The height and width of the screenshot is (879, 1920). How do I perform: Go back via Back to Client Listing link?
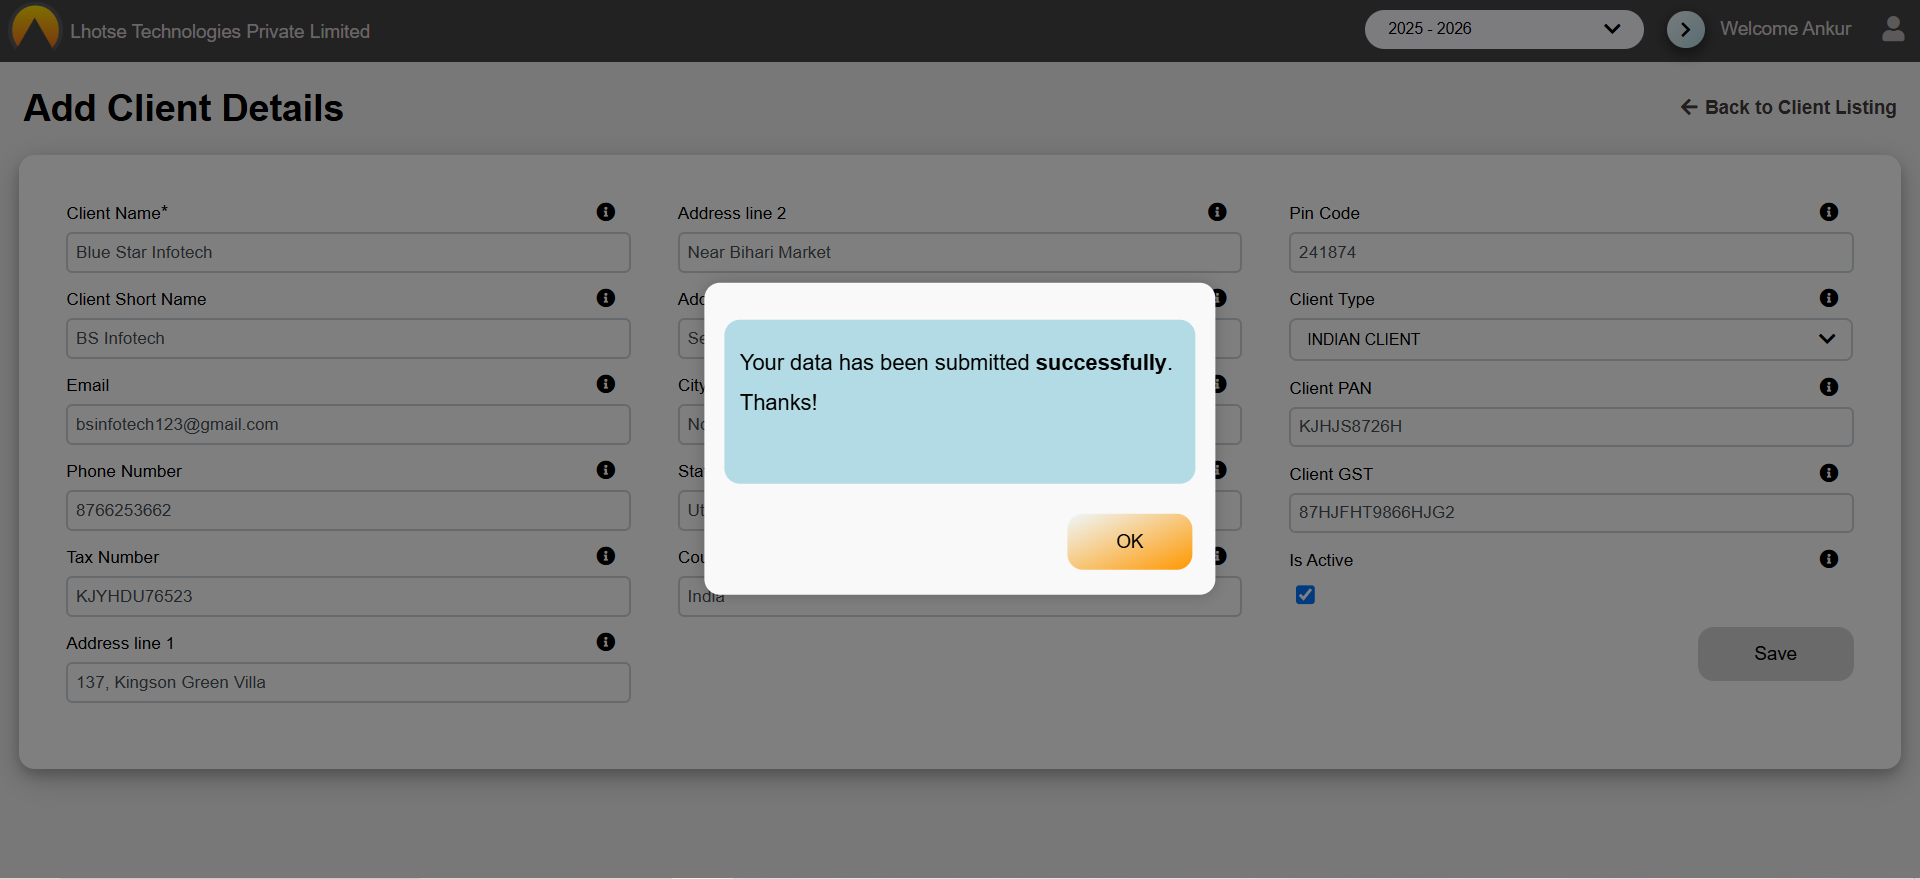point(1788,107)
